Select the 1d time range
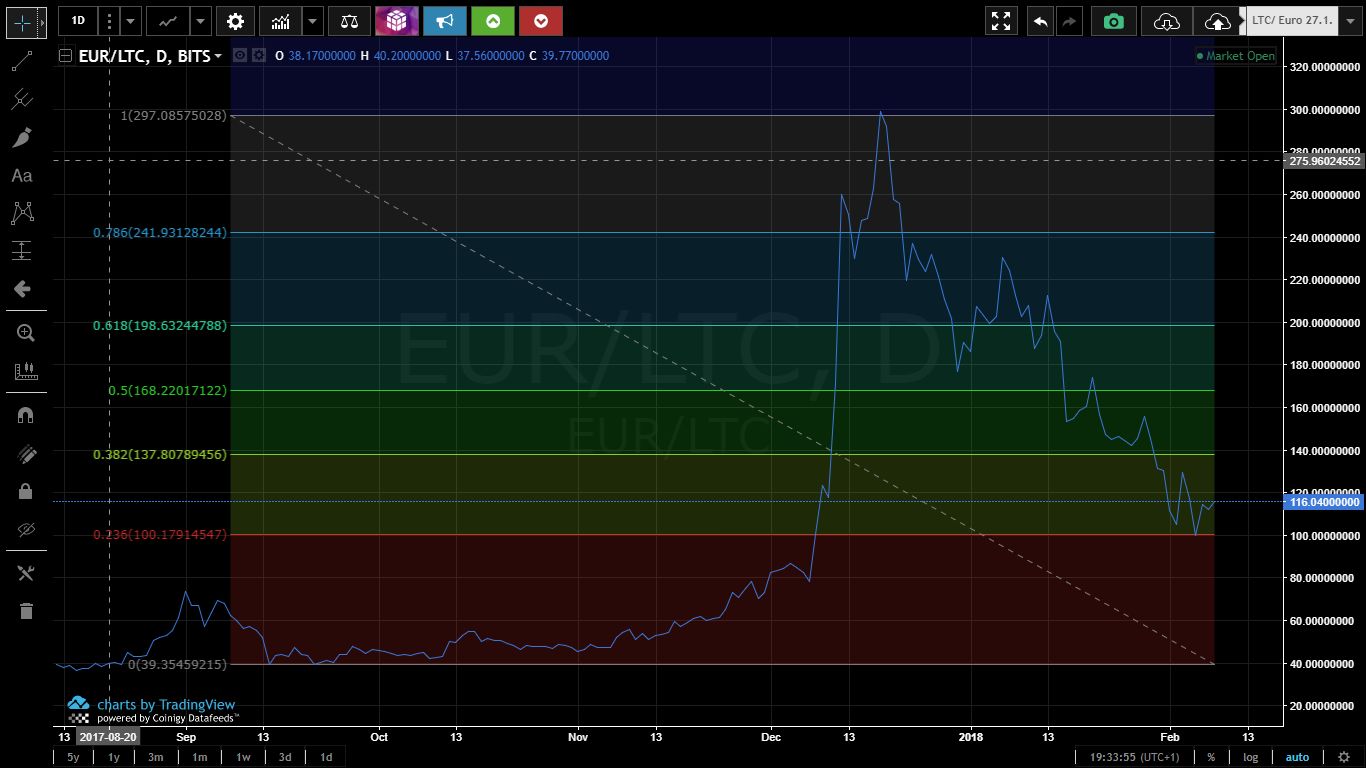 [x=326, y=757]
